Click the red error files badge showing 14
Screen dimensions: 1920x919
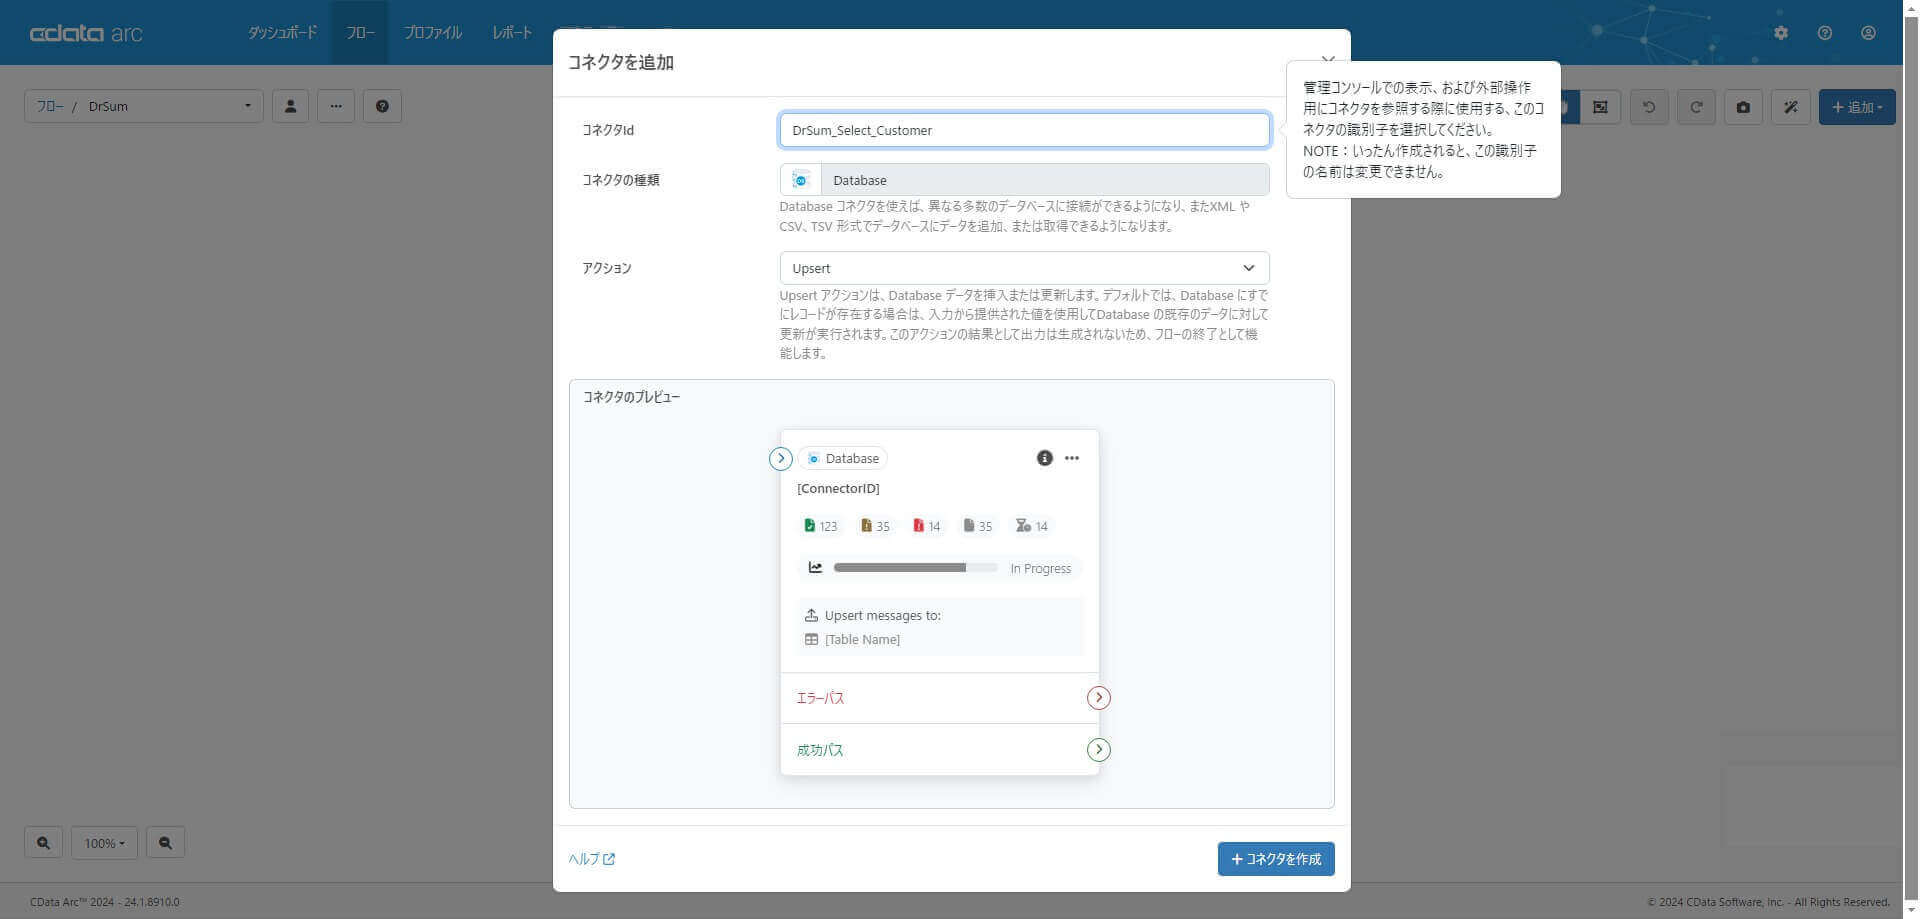point(926,525)
